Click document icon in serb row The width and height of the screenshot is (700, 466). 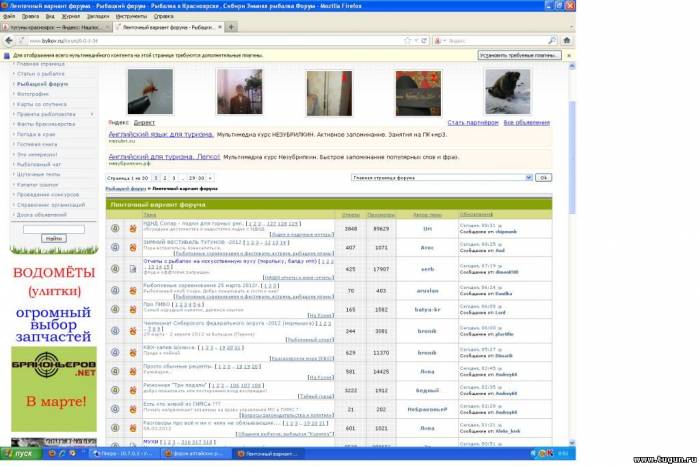(x=133, y=269)
